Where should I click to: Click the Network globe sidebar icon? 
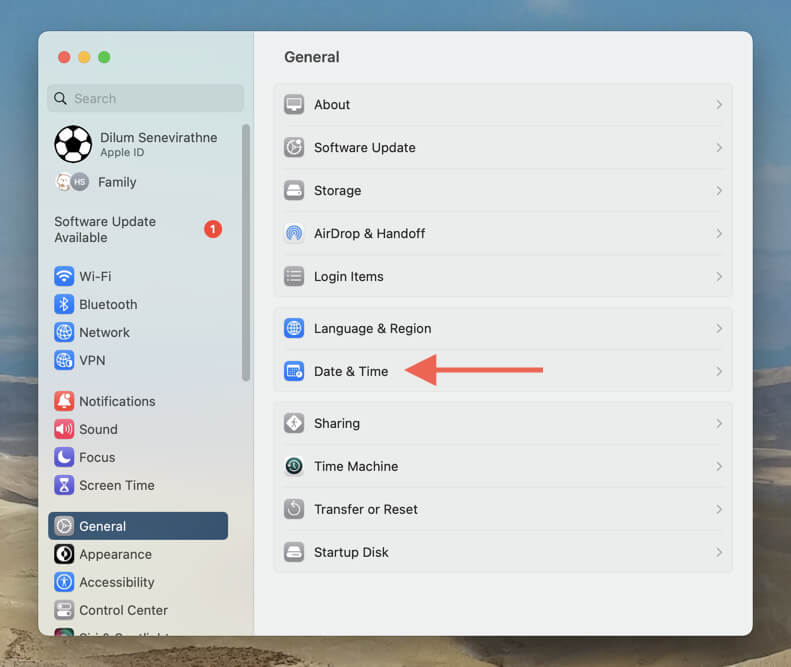(x=64, y=332)
